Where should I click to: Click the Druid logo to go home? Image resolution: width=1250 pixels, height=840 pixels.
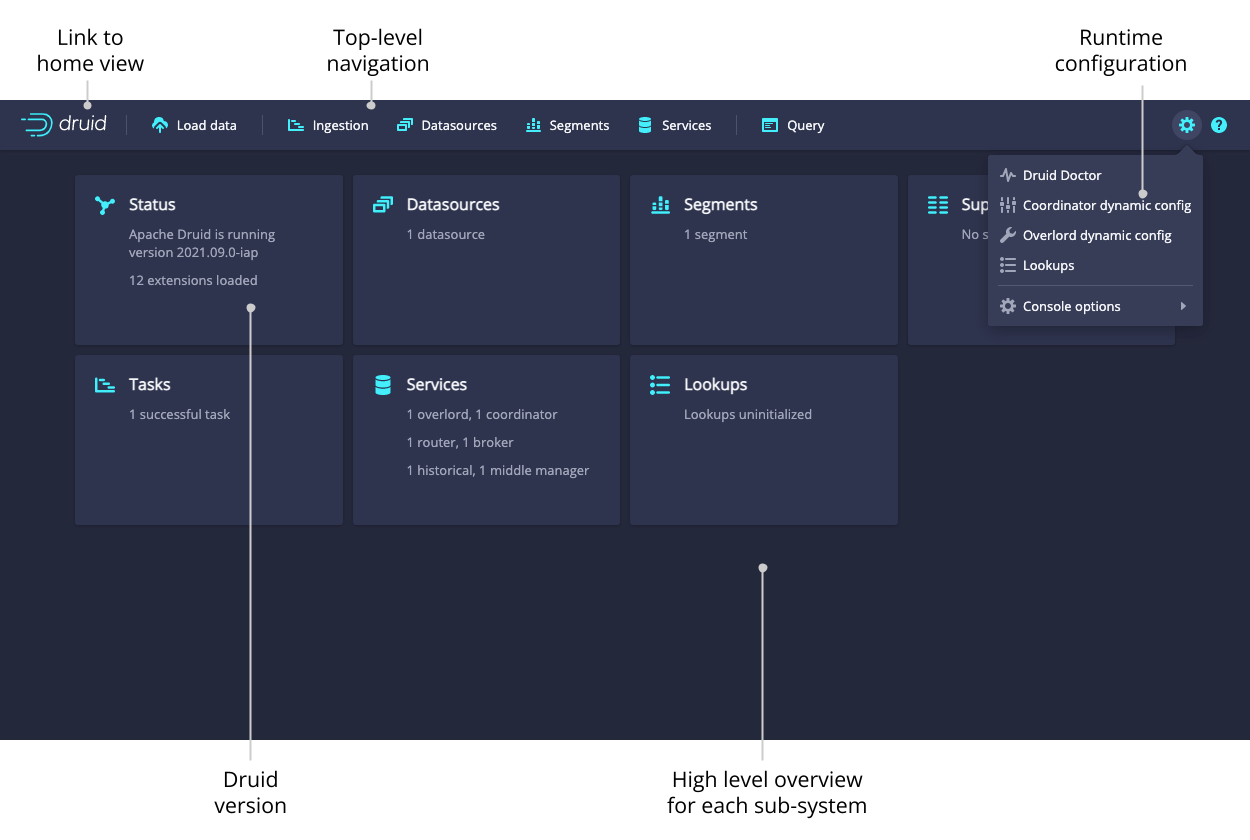[x=64, y=125]
